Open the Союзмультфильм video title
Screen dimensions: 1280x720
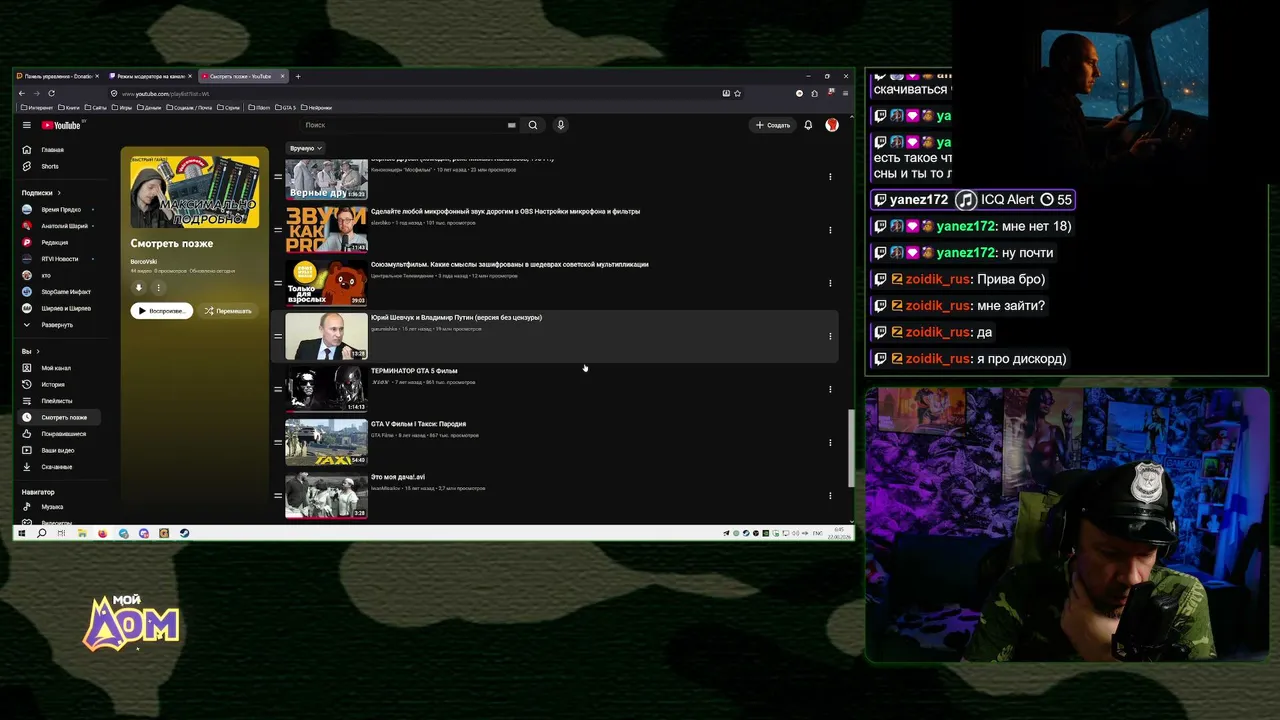pyautogui.click(x=510, y=265)
